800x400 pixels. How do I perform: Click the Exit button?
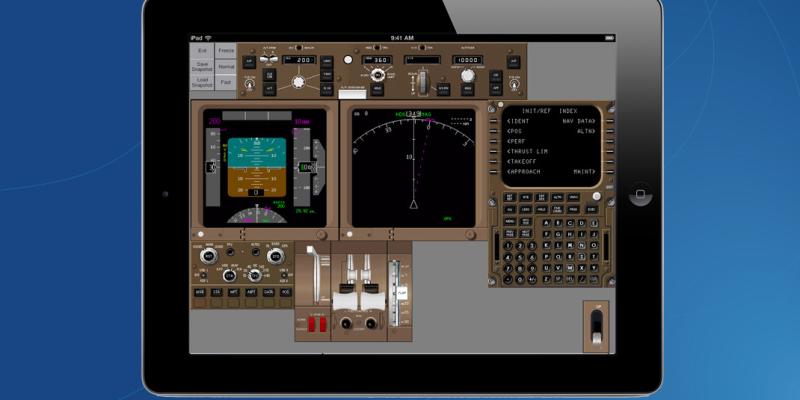[x=202, y=51]
